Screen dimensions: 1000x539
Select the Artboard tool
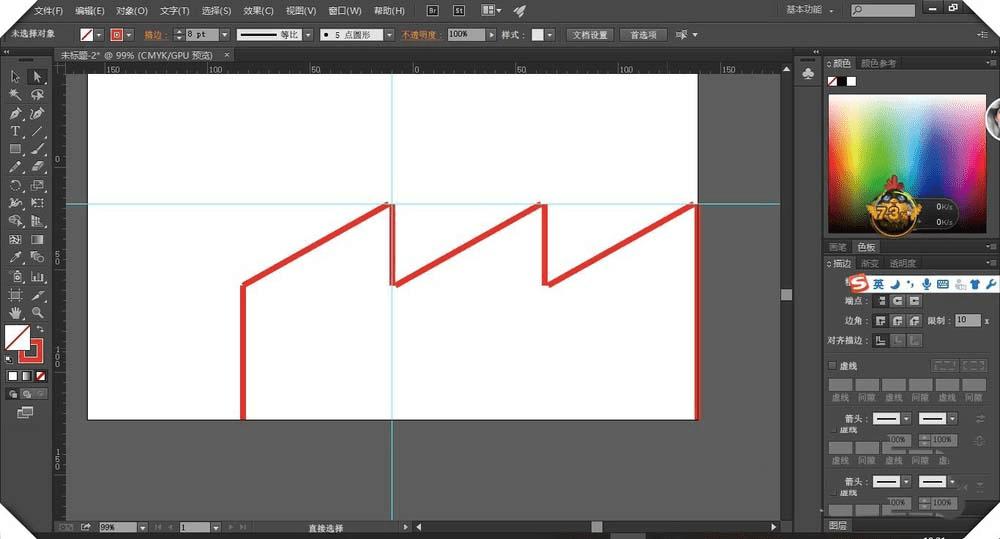click(x=15, y=295)
